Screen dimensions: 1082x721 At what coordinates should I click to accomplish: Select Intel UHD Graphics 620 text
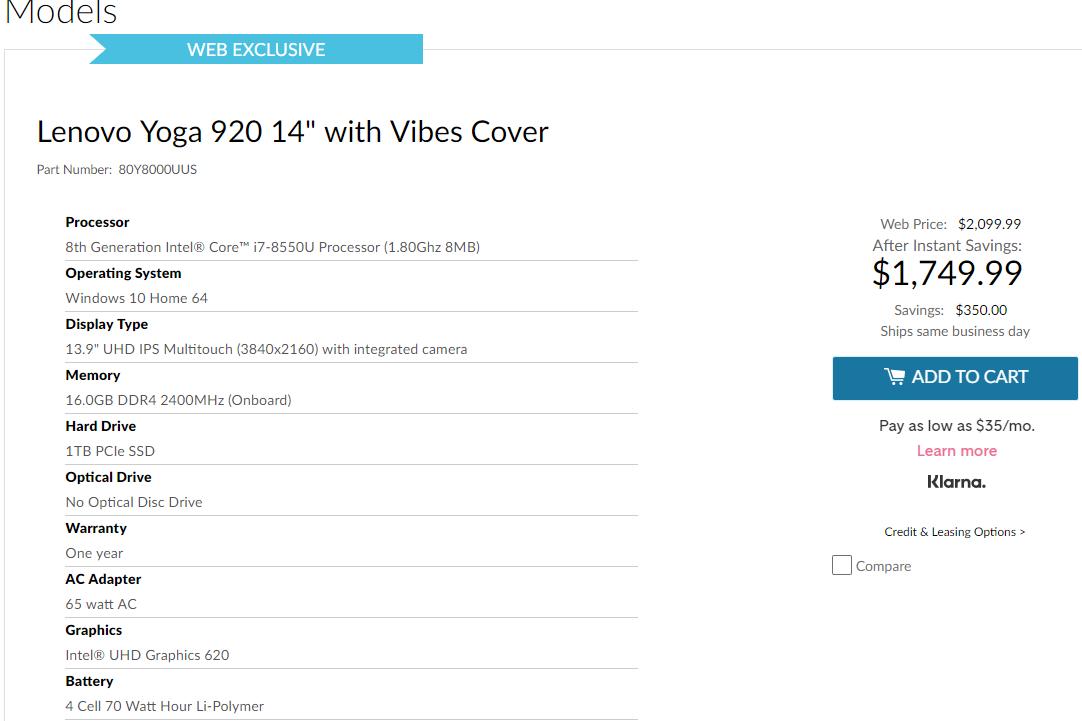tap(147, 655)
